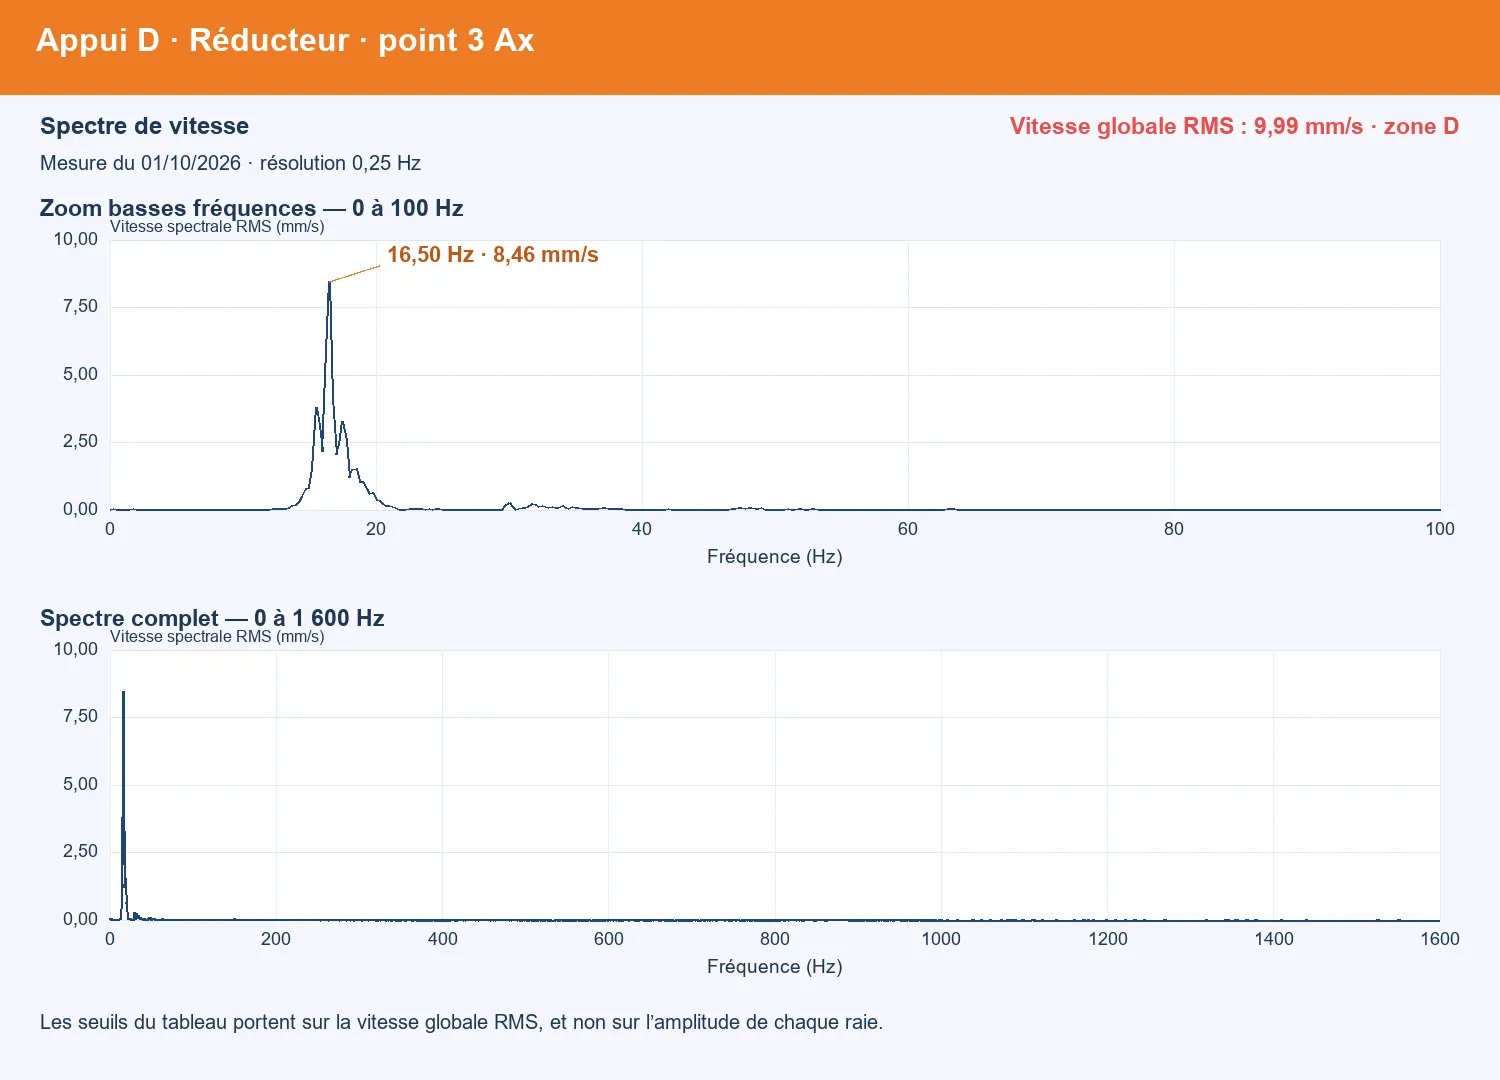Click the main peak in the full-spectrum chart
The image size is (1500, 1080).
click(x=123, y=693)
